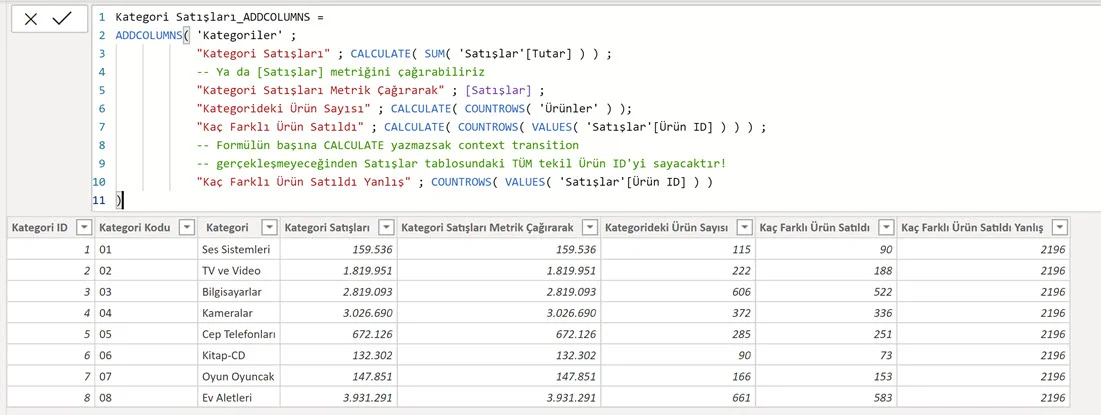Commit the formula with the checkmark icon
This screenshot has width=1101, height=415.
tap(62, 19)
